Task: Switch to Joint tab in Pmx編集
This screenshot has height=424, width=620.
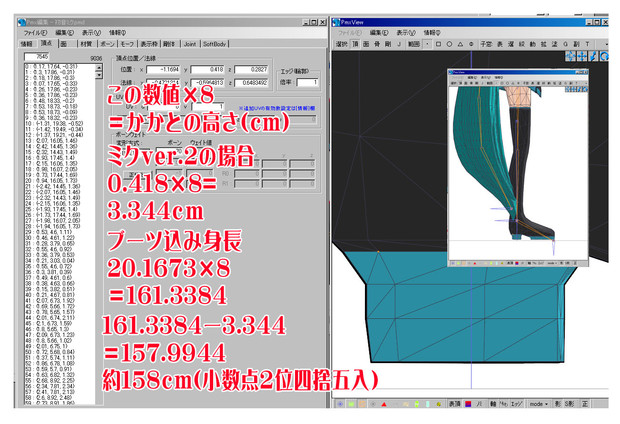Action: click(x=190, y=44)
